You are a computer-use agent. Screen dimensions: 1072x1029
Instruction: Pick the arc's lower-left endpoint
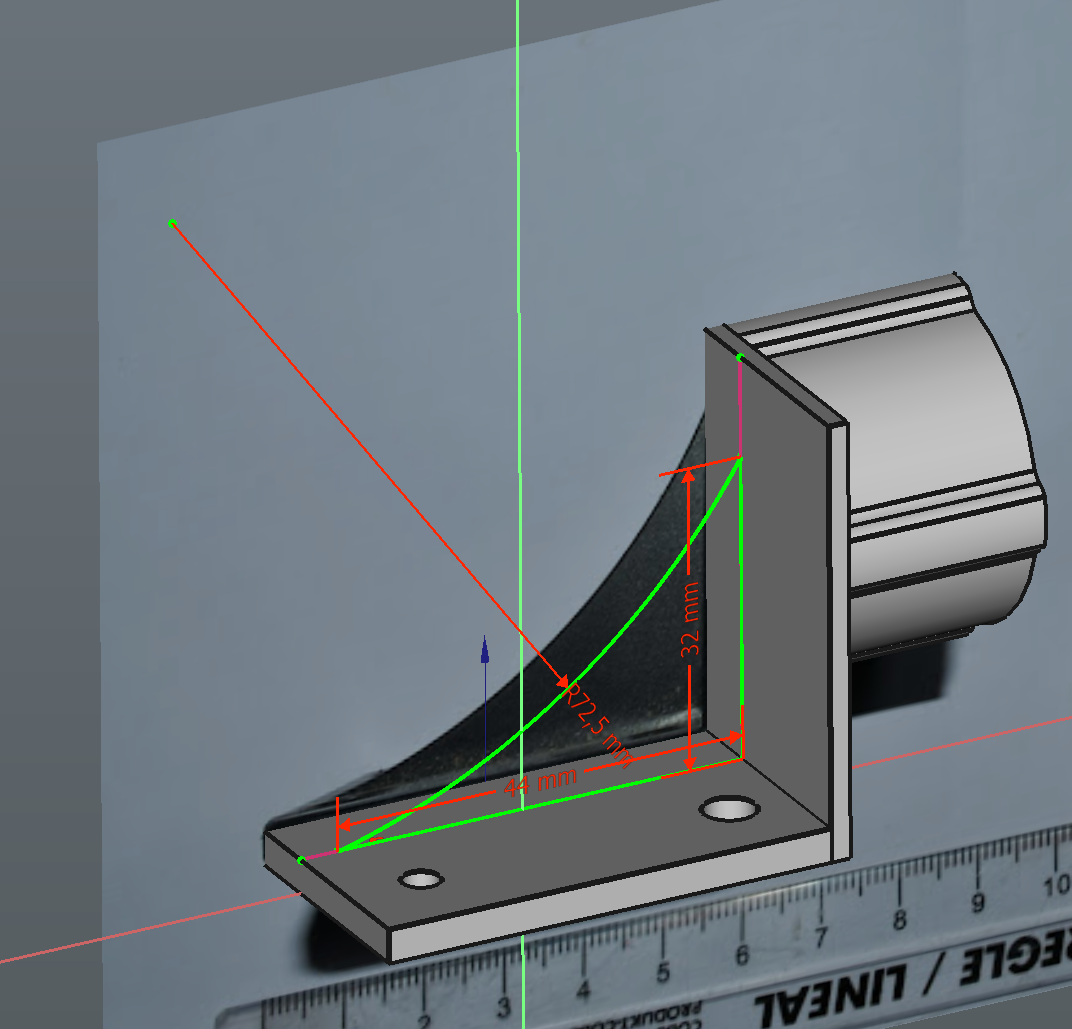click(338, 851)
